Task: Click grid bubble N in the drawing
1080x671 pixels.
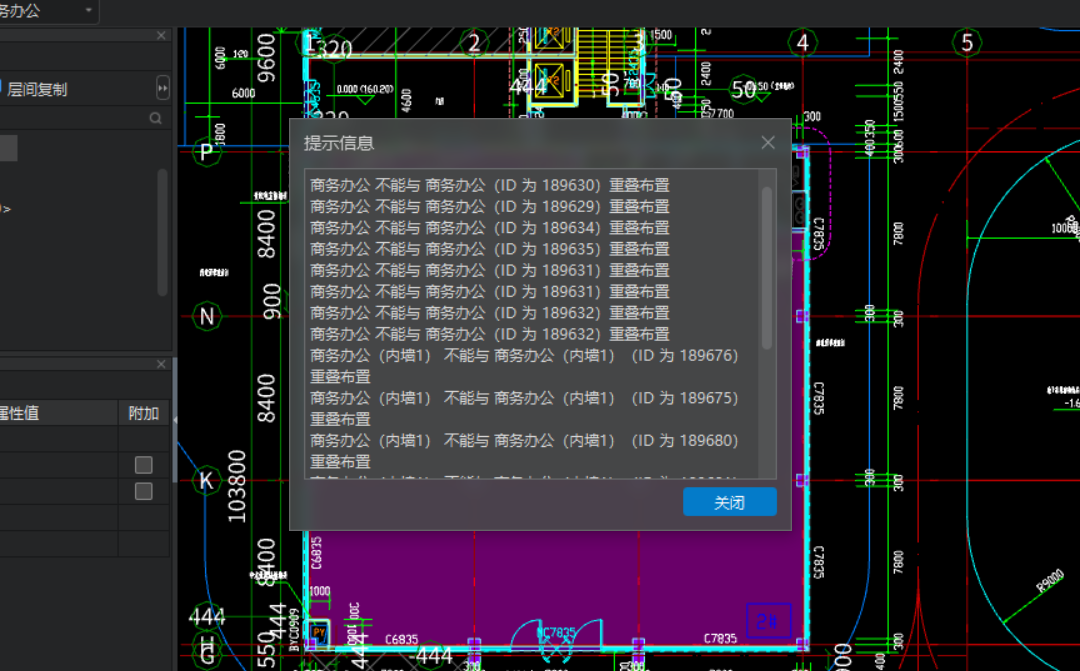Action: coord(205,316)
